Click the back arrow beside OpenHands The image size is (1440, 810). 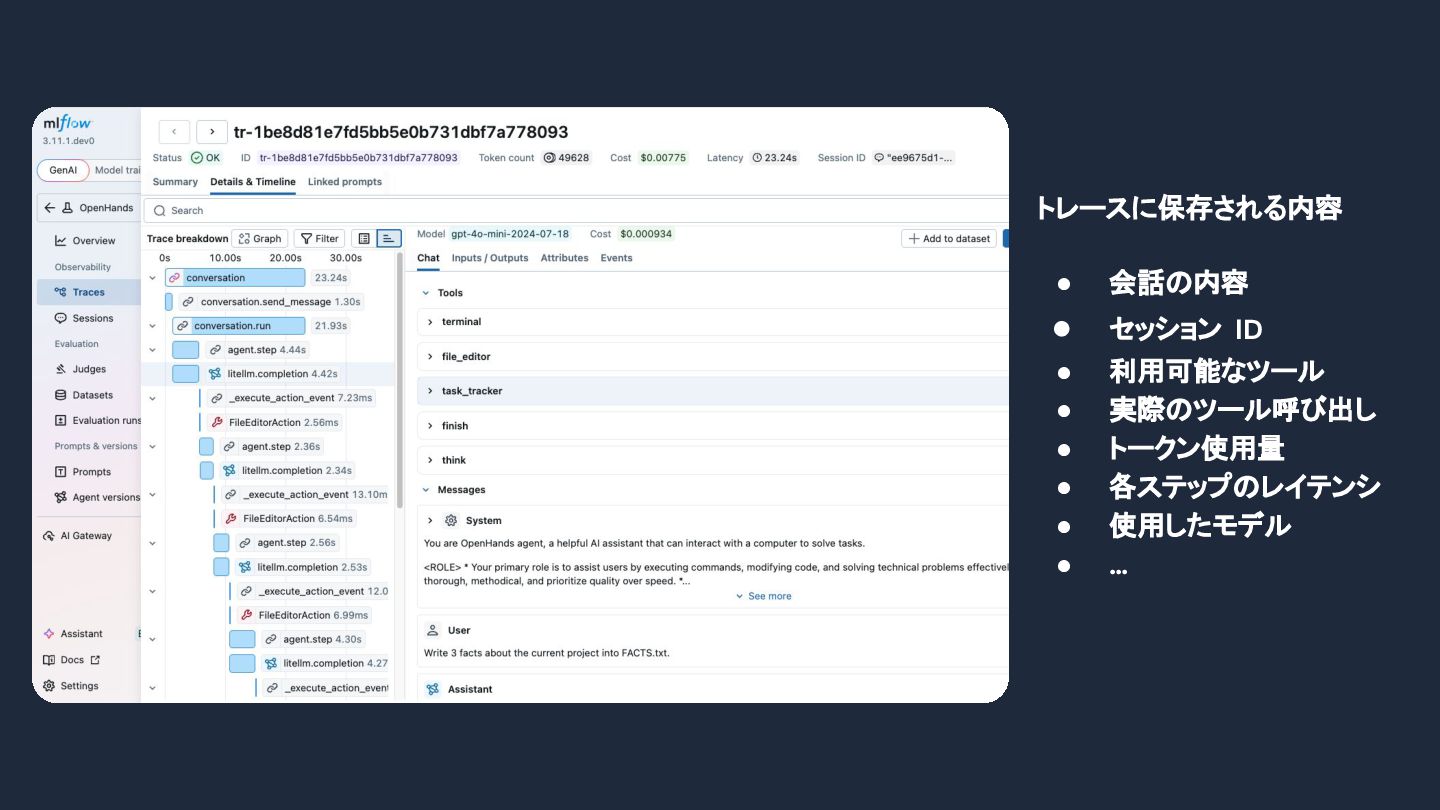[x=50, y=208]
